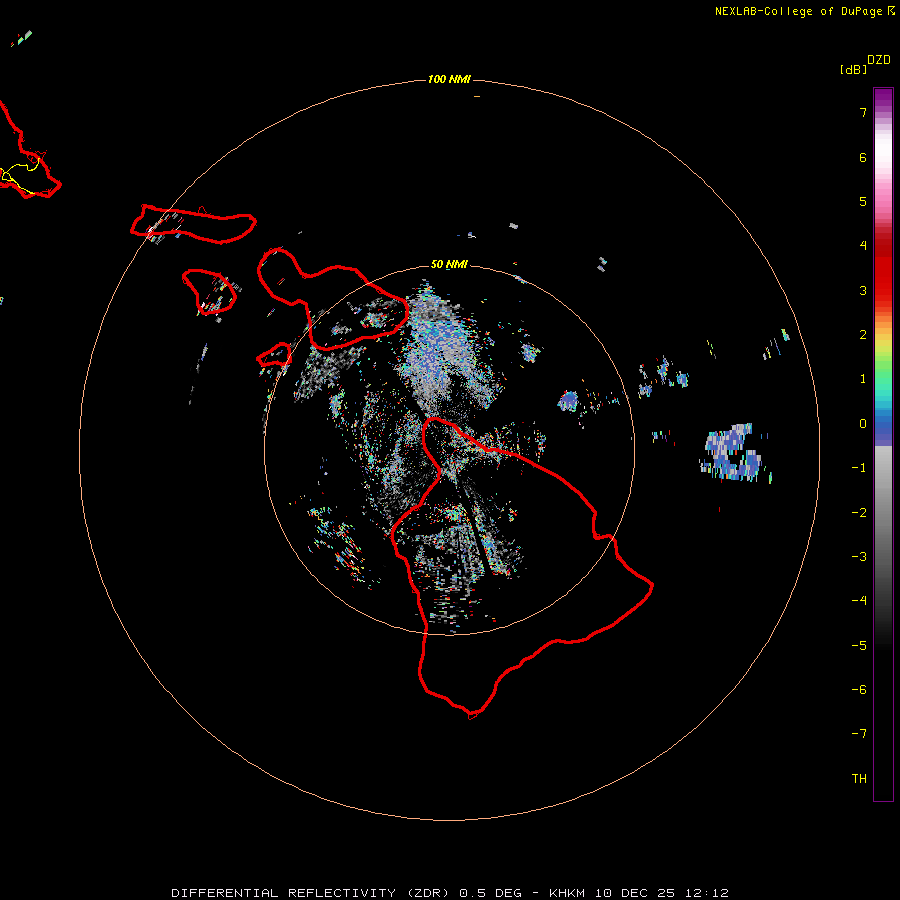
Task: Click the -2 value on the color scale
Action: [859, 513]
